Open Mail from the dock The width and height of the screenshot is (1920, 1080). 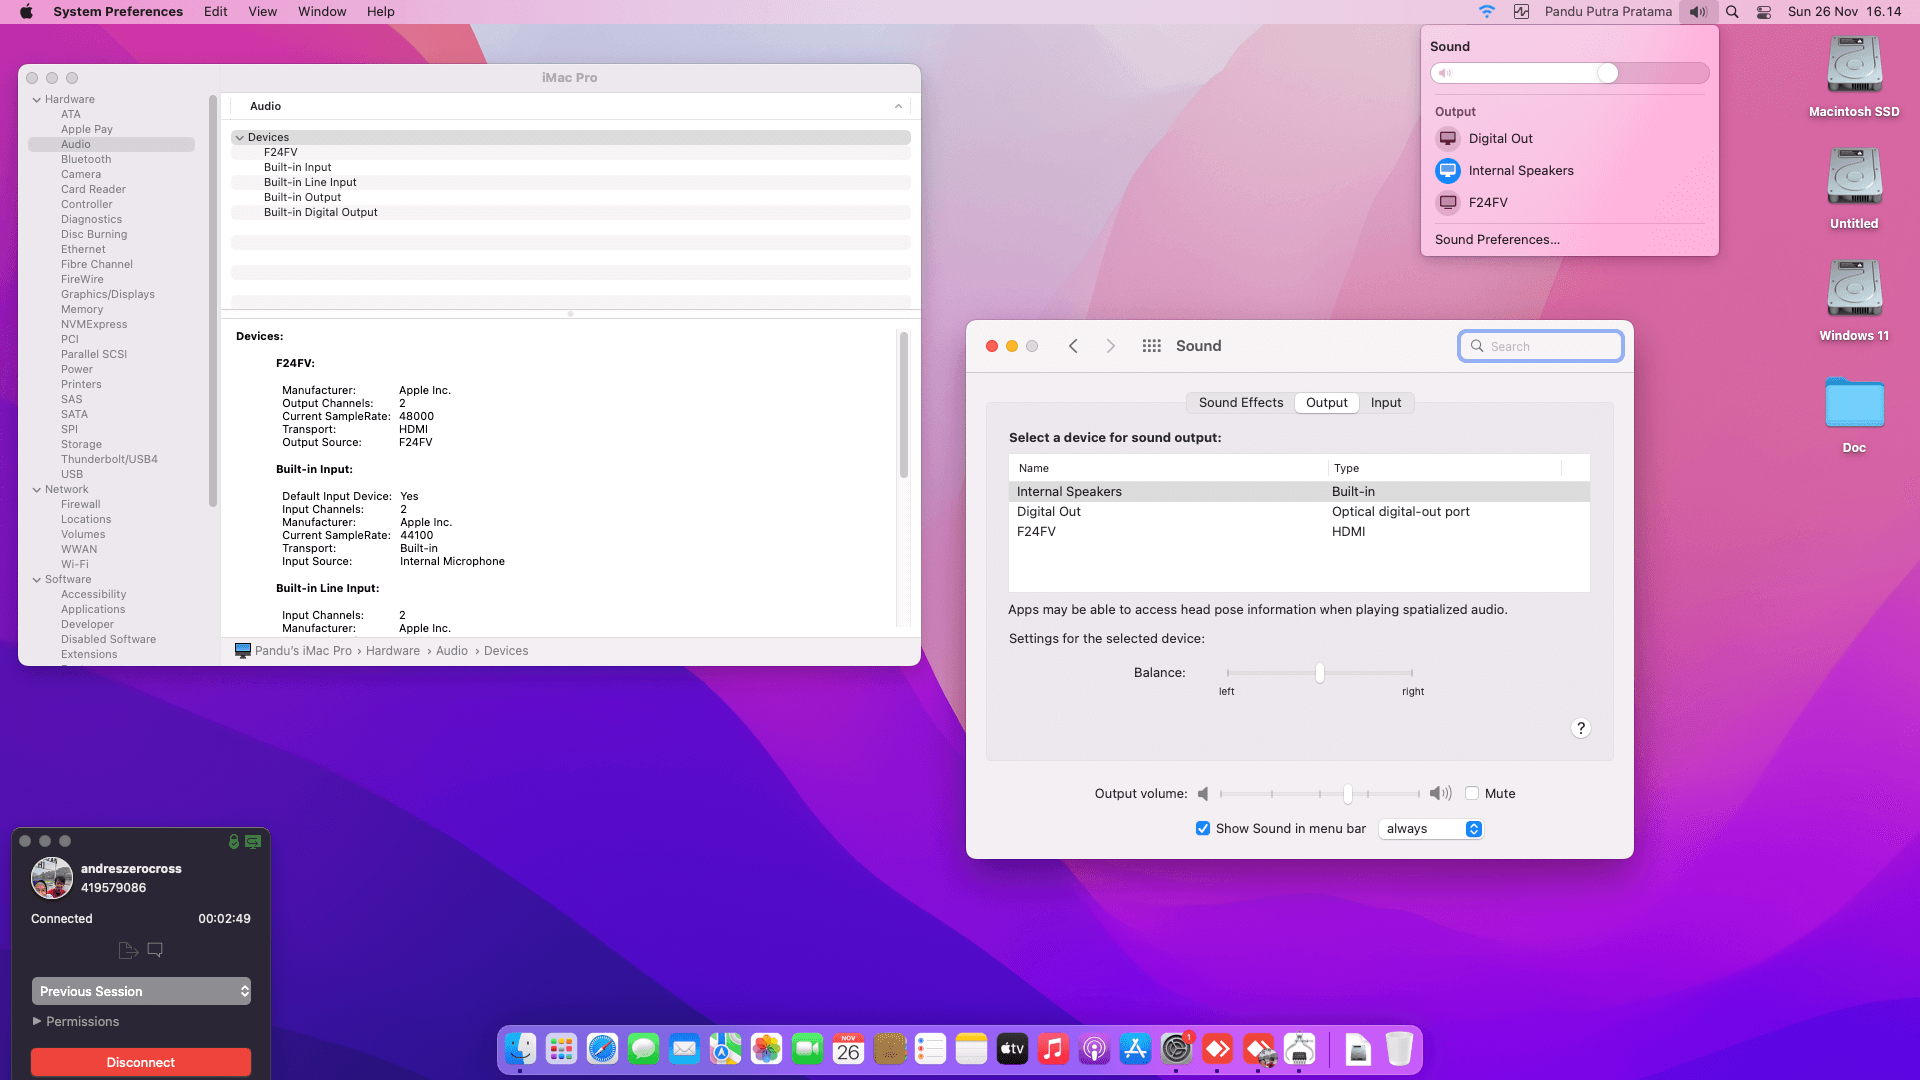click(x=684, y=1049)
